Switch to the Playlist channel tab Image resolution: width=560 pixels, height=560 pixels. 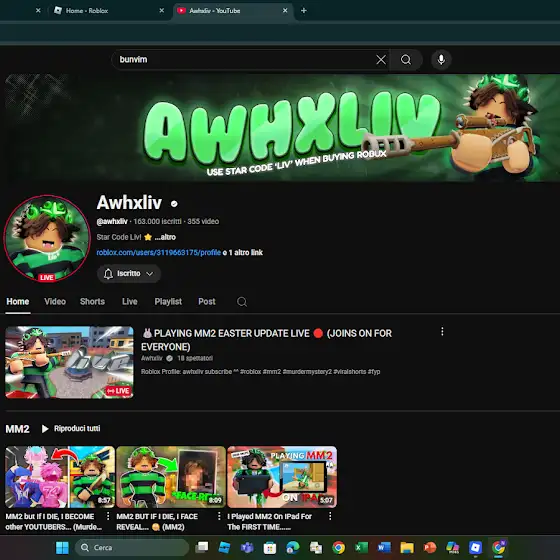pos(168,302)
